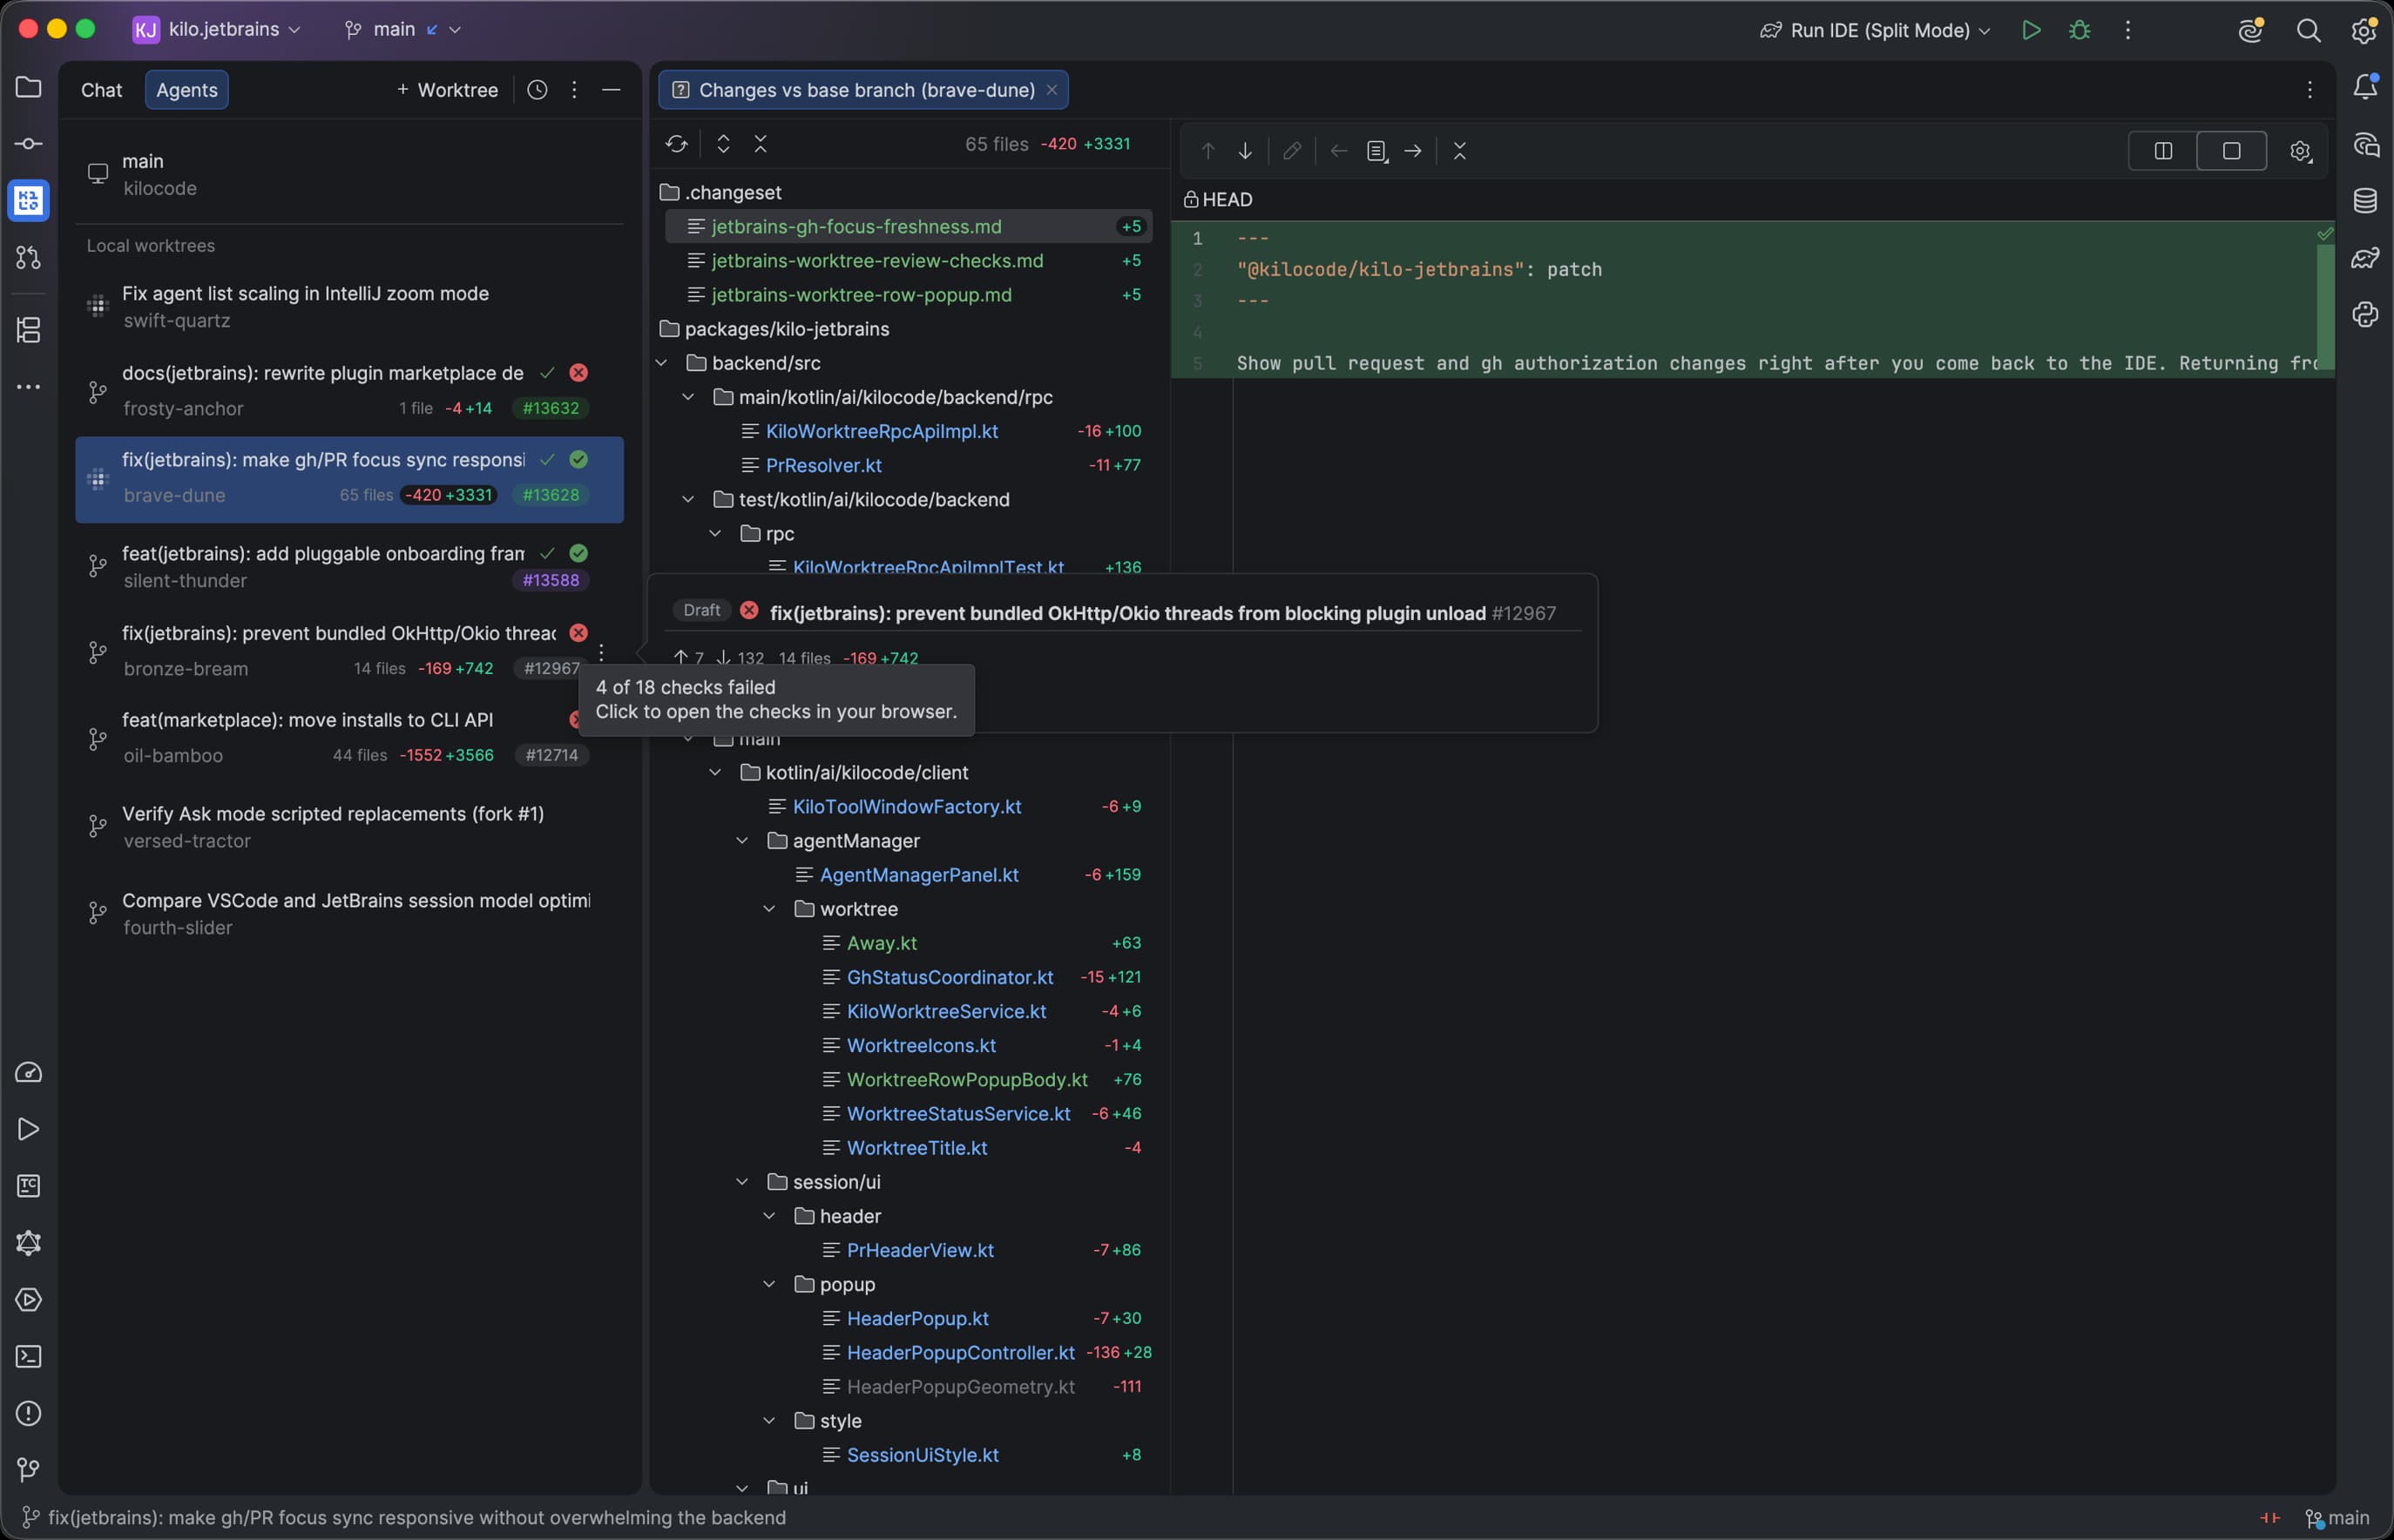Go to next difference arrow
This screenshot has height=1540, width=2394.
[x=1245, y=151]
